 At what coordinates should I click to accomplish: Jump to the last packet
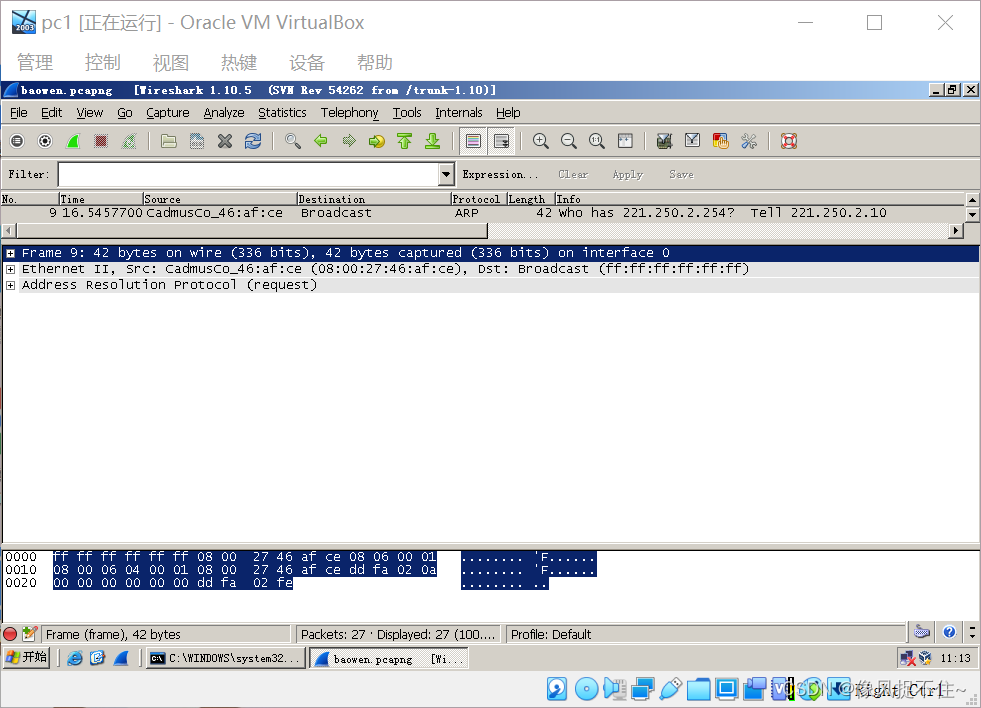click(432, 141)
